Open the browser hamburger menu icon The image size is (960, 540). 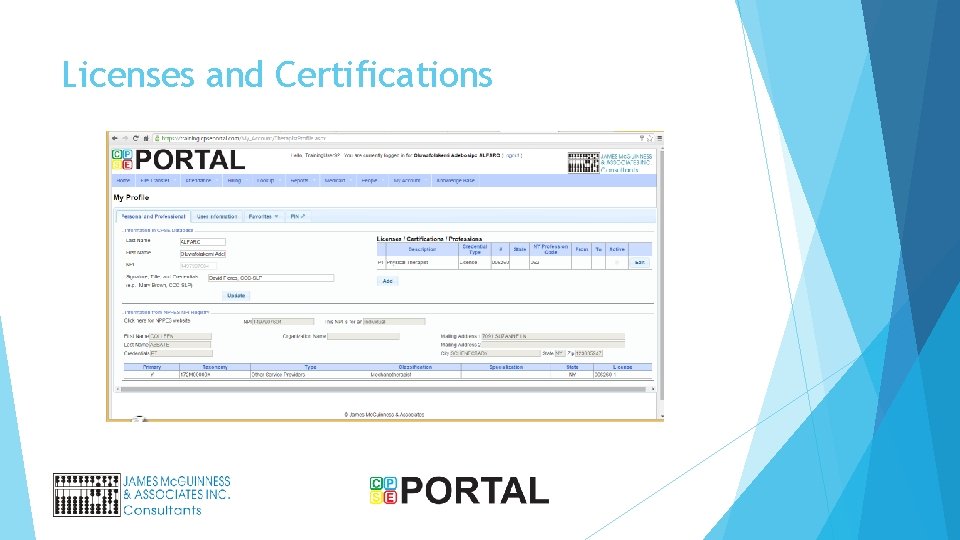tap(659, 138)
